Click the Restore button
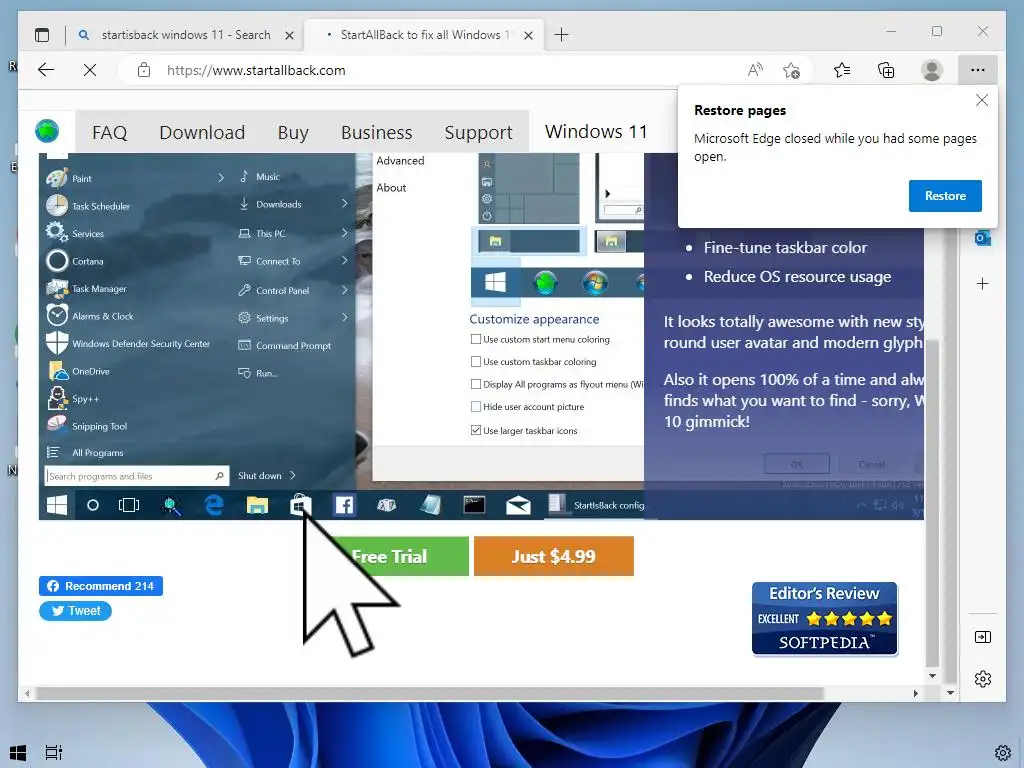This screenshot has height=768, width=1024. pyautogui.click(x=945, y=196)
